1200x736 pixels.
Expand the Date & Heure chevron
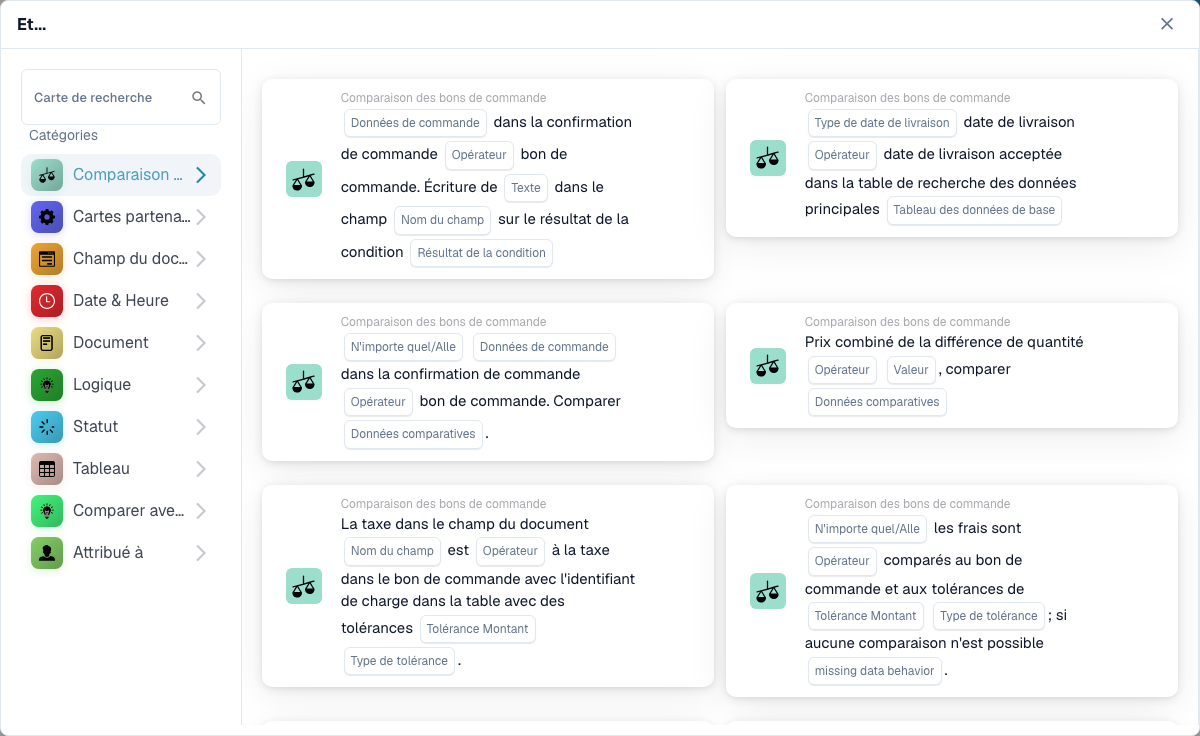201,301
